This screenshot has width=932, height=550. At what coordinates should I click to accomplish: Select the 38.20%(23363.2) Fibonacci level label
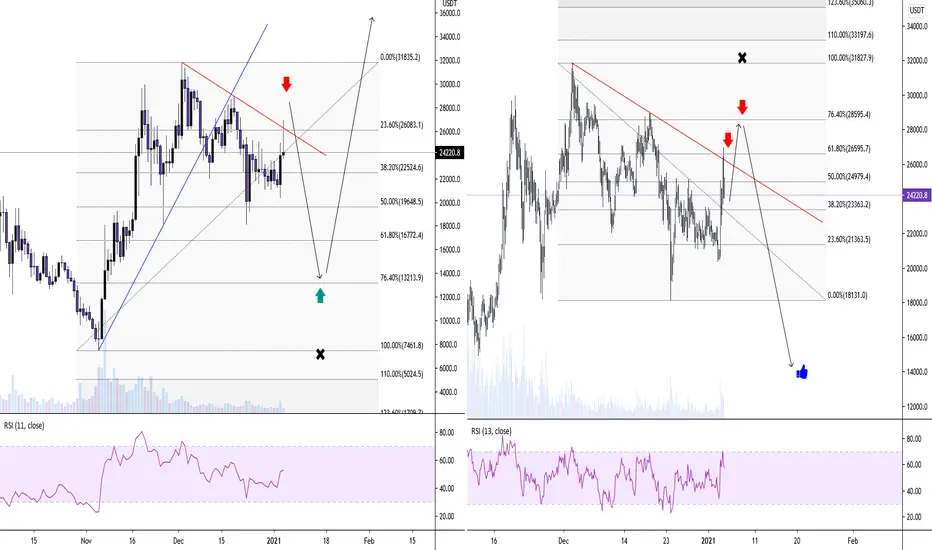pos(849,204)
